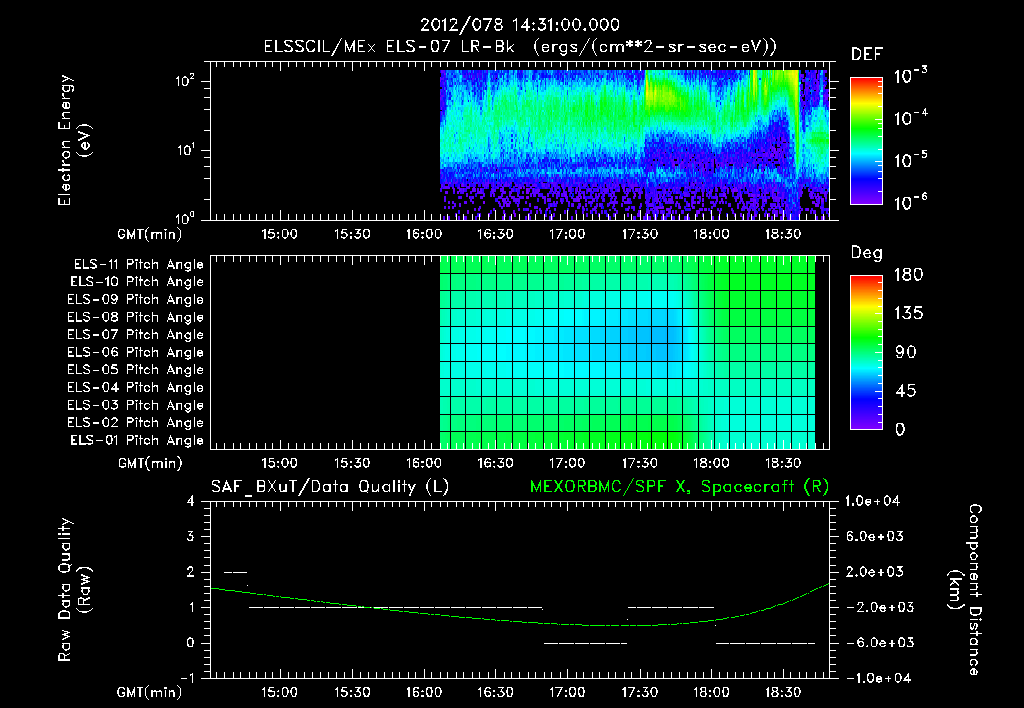Click the 180 value on the Deg colorbar
This screenshot has width=1024, height=708.
point(908,275)
